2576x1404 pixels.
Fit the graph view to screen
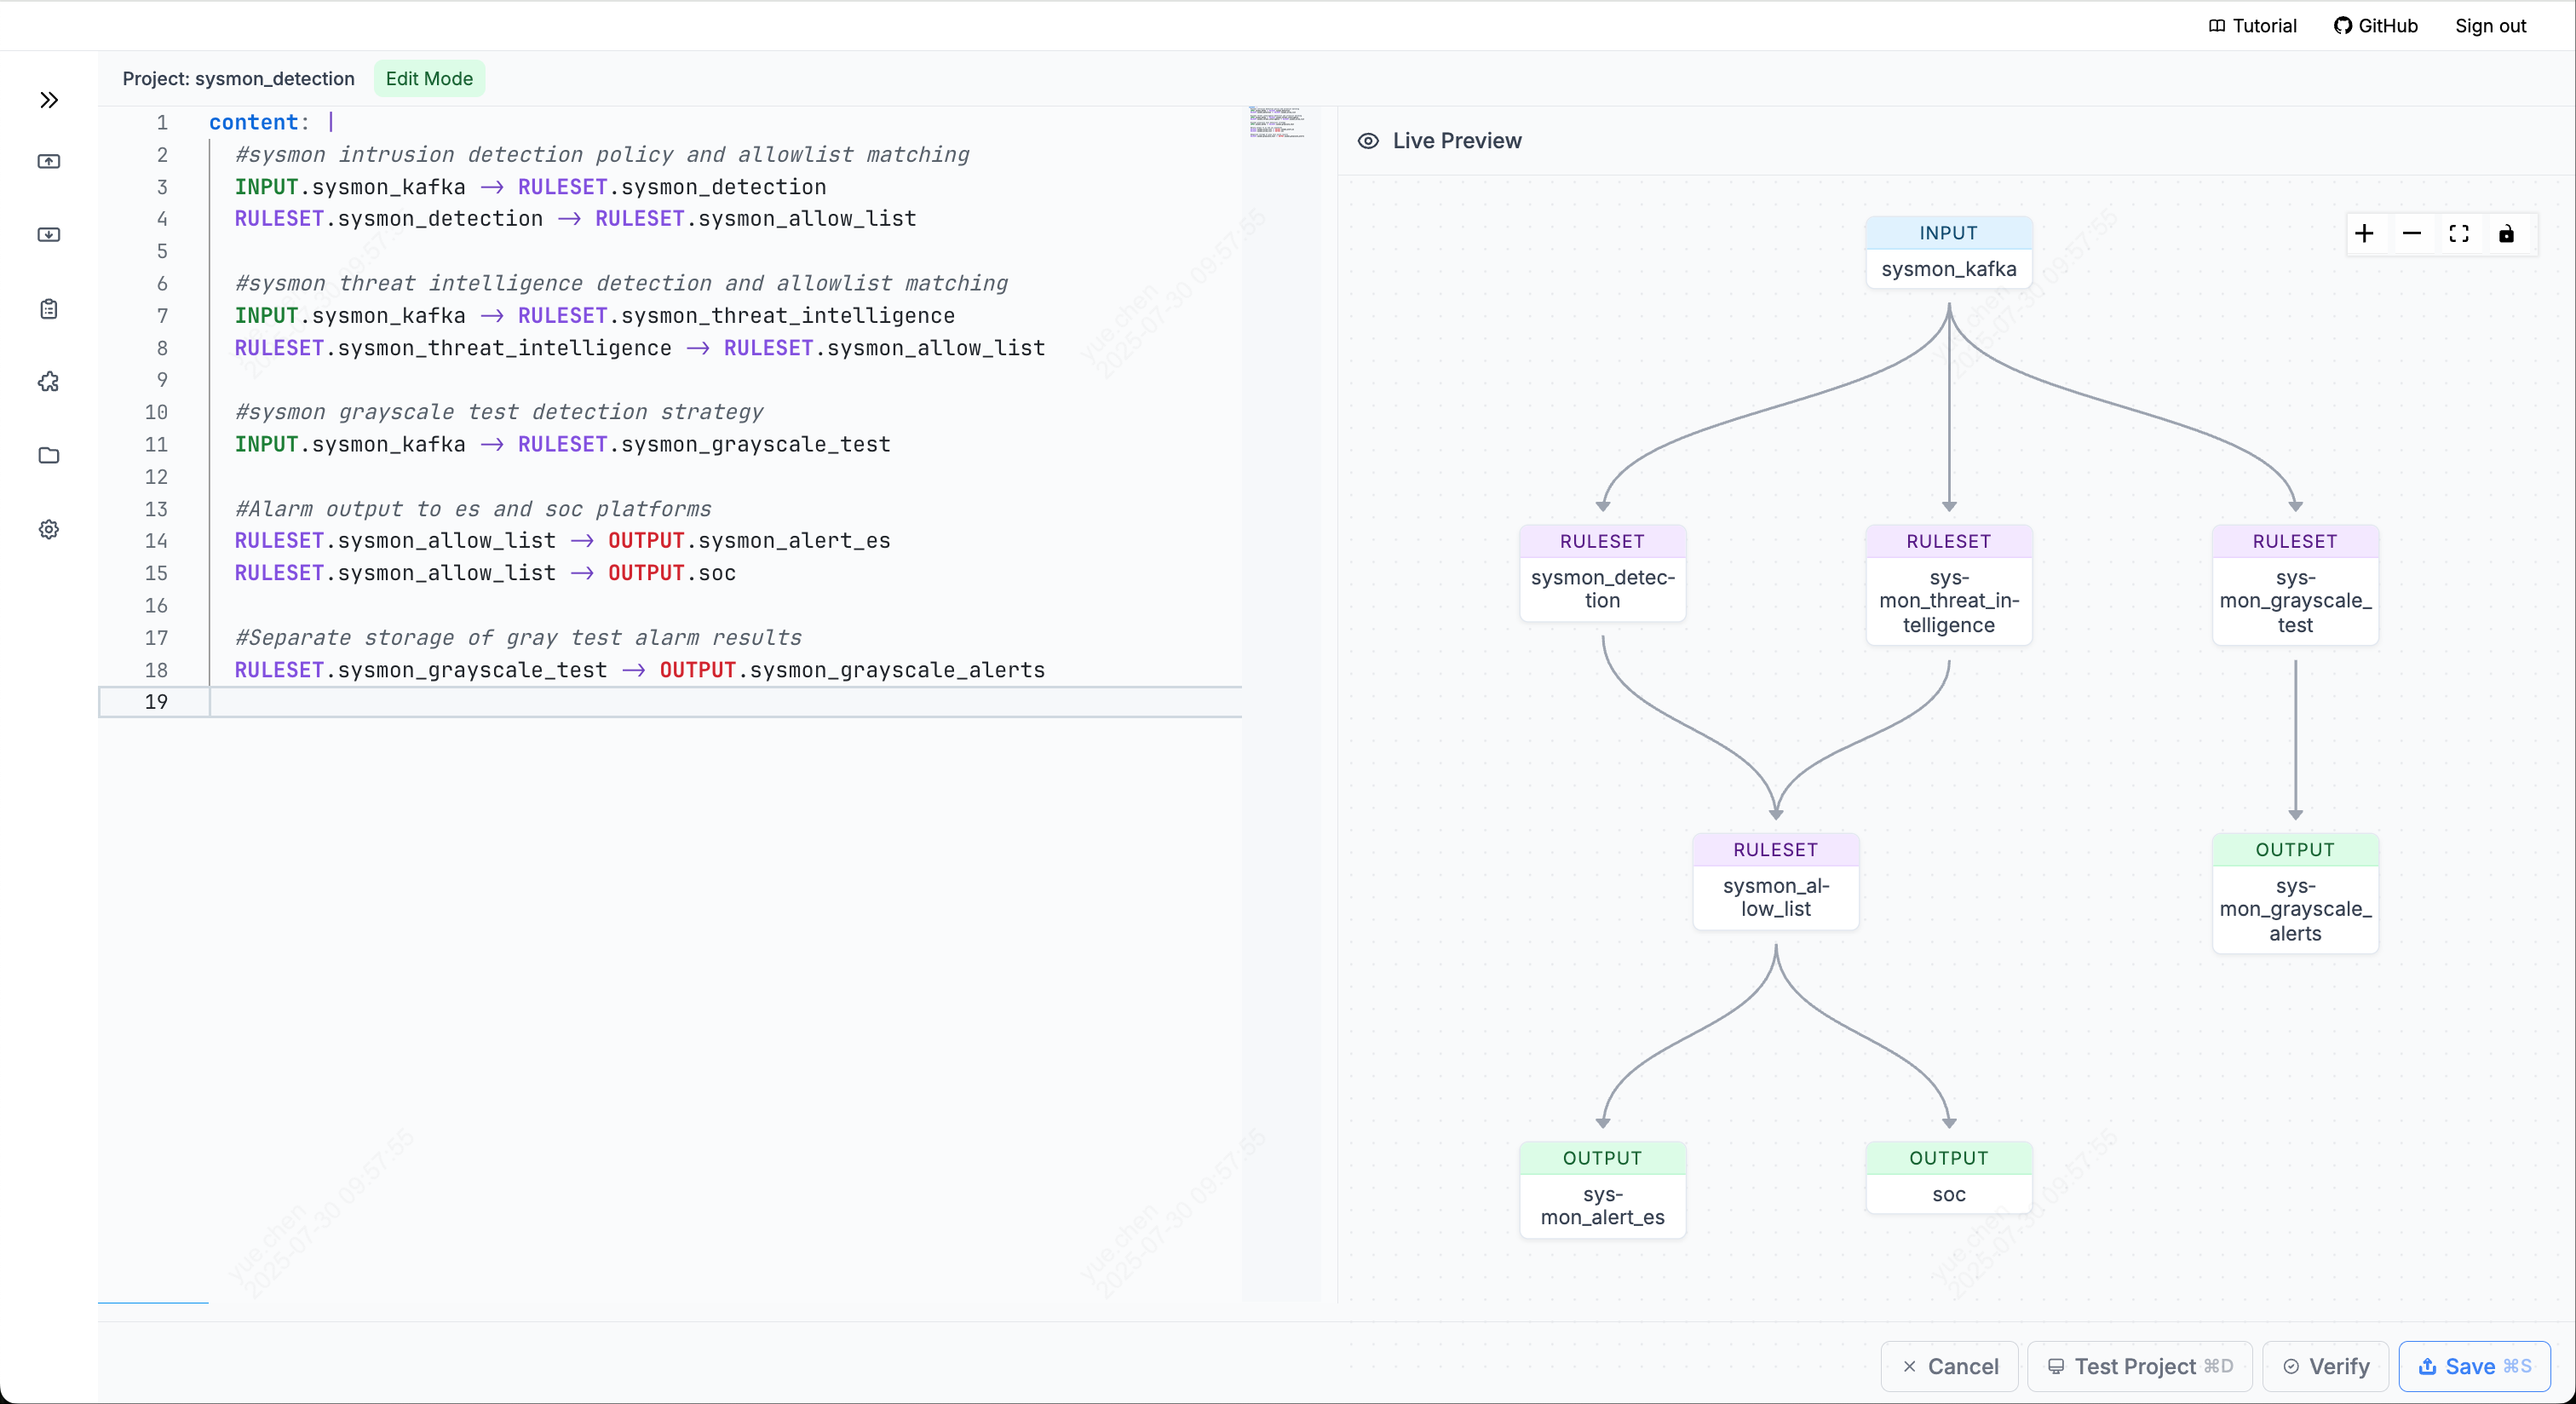[x=2459, y=234]
